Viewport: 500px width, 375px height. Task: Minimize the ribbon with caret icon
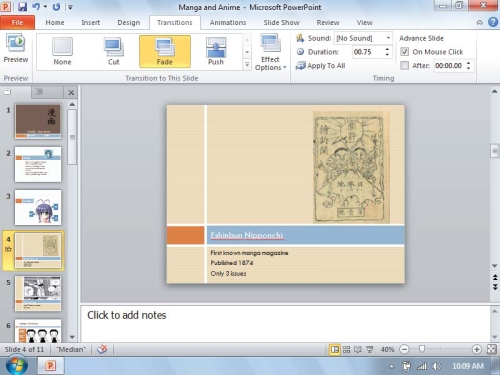[x=479, y=23]
